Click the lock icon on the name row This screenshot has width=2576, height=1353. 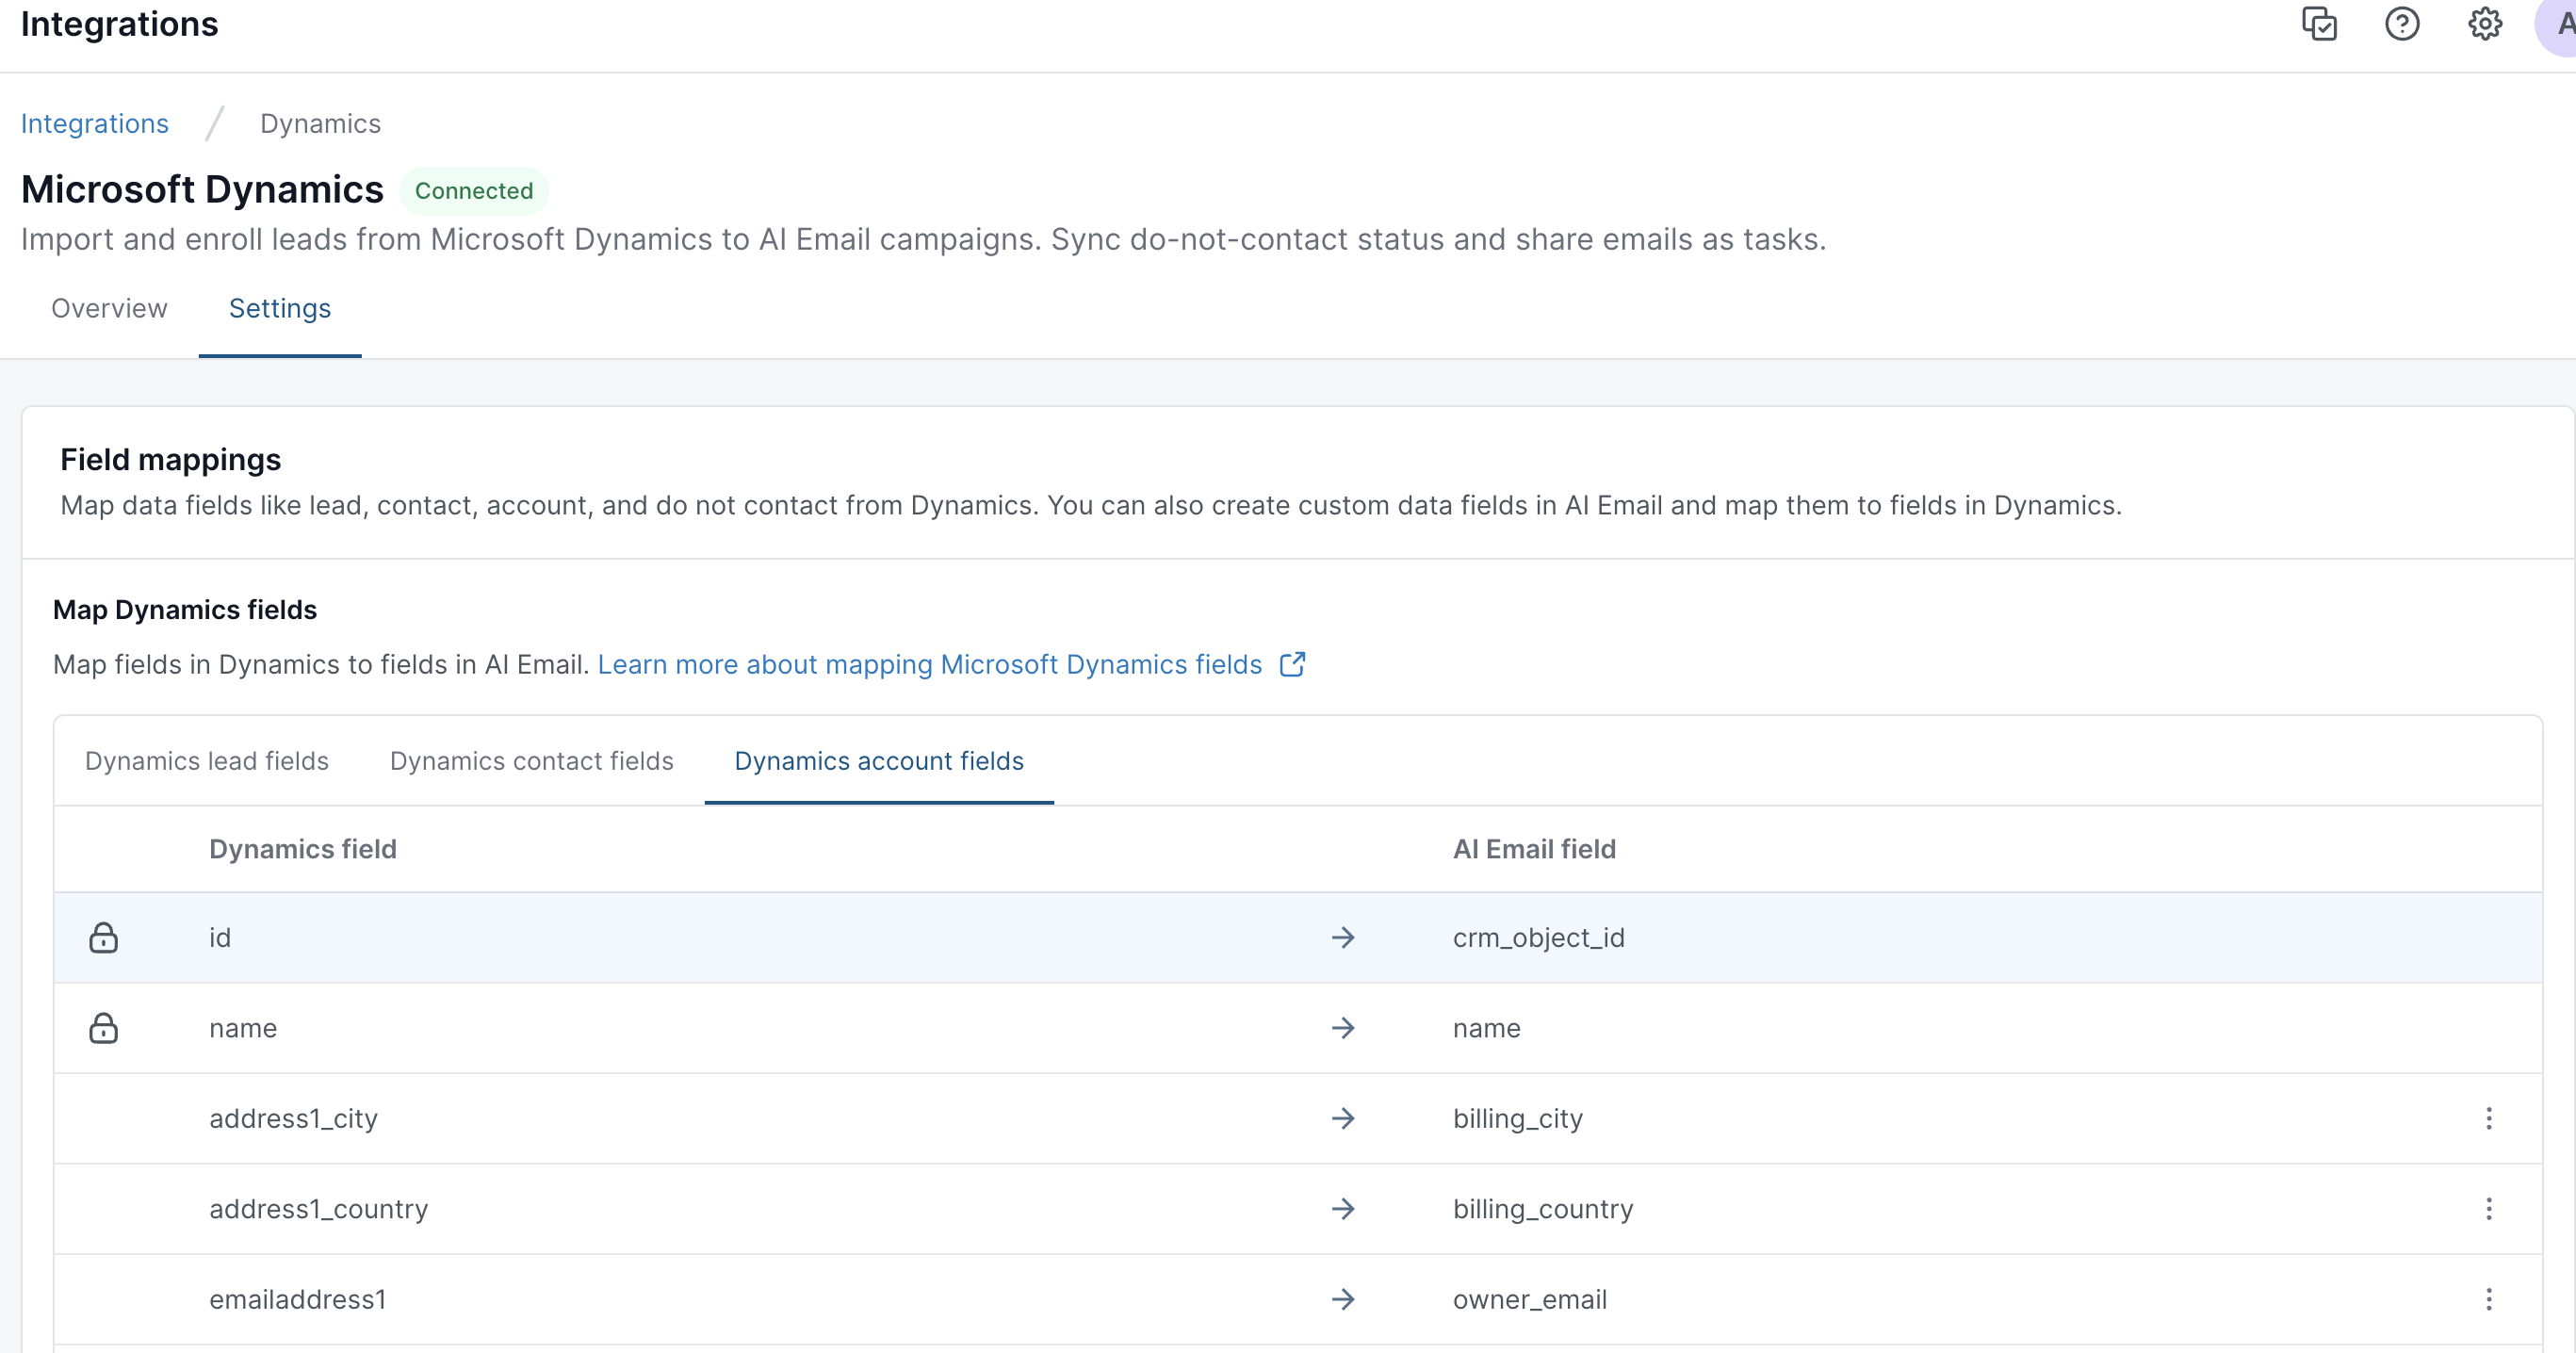pos(103,1028)
